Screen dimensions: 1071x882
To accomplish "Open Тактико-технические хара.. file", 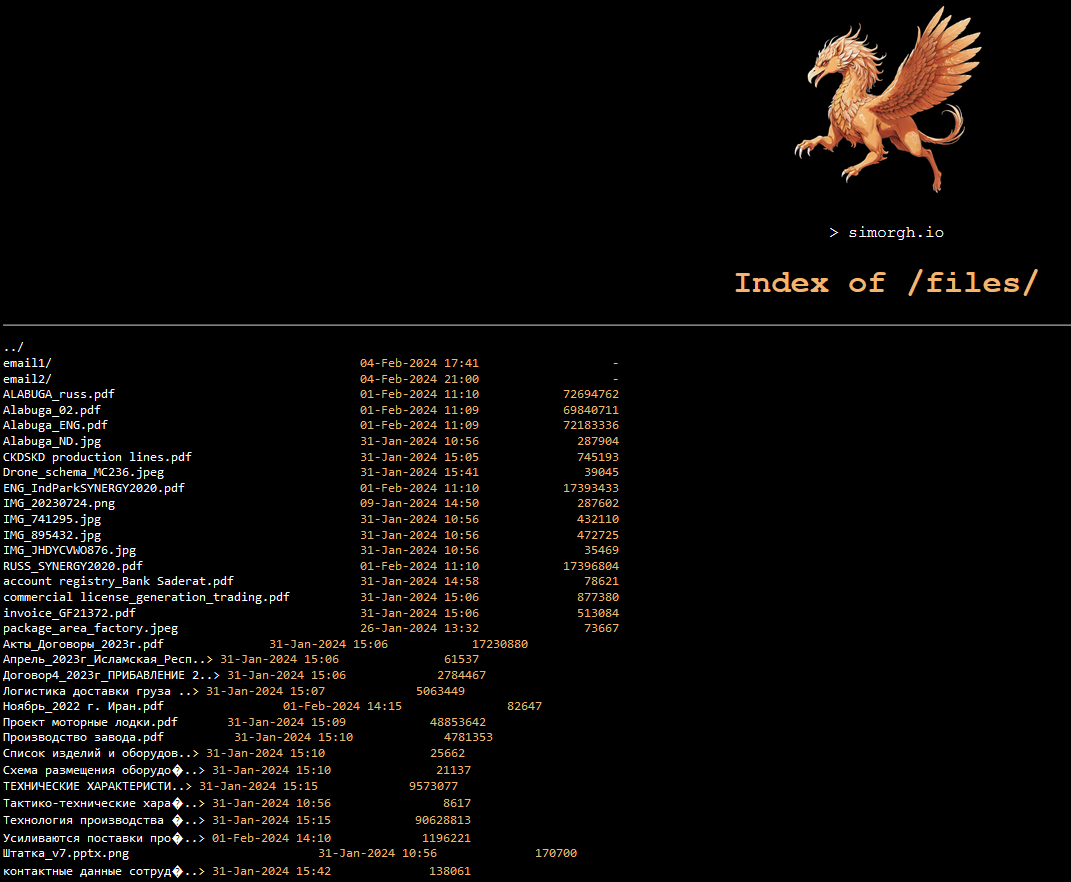I will [x=104, y=803].
